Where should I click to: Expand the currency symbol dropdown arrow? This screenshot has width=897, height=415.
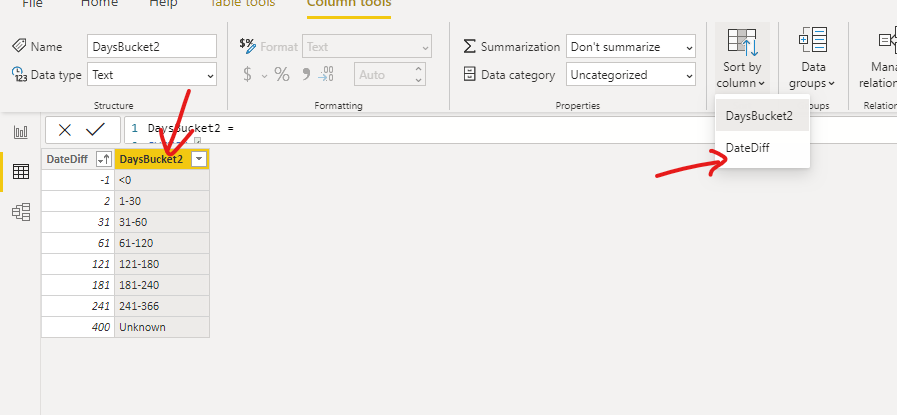264,75
